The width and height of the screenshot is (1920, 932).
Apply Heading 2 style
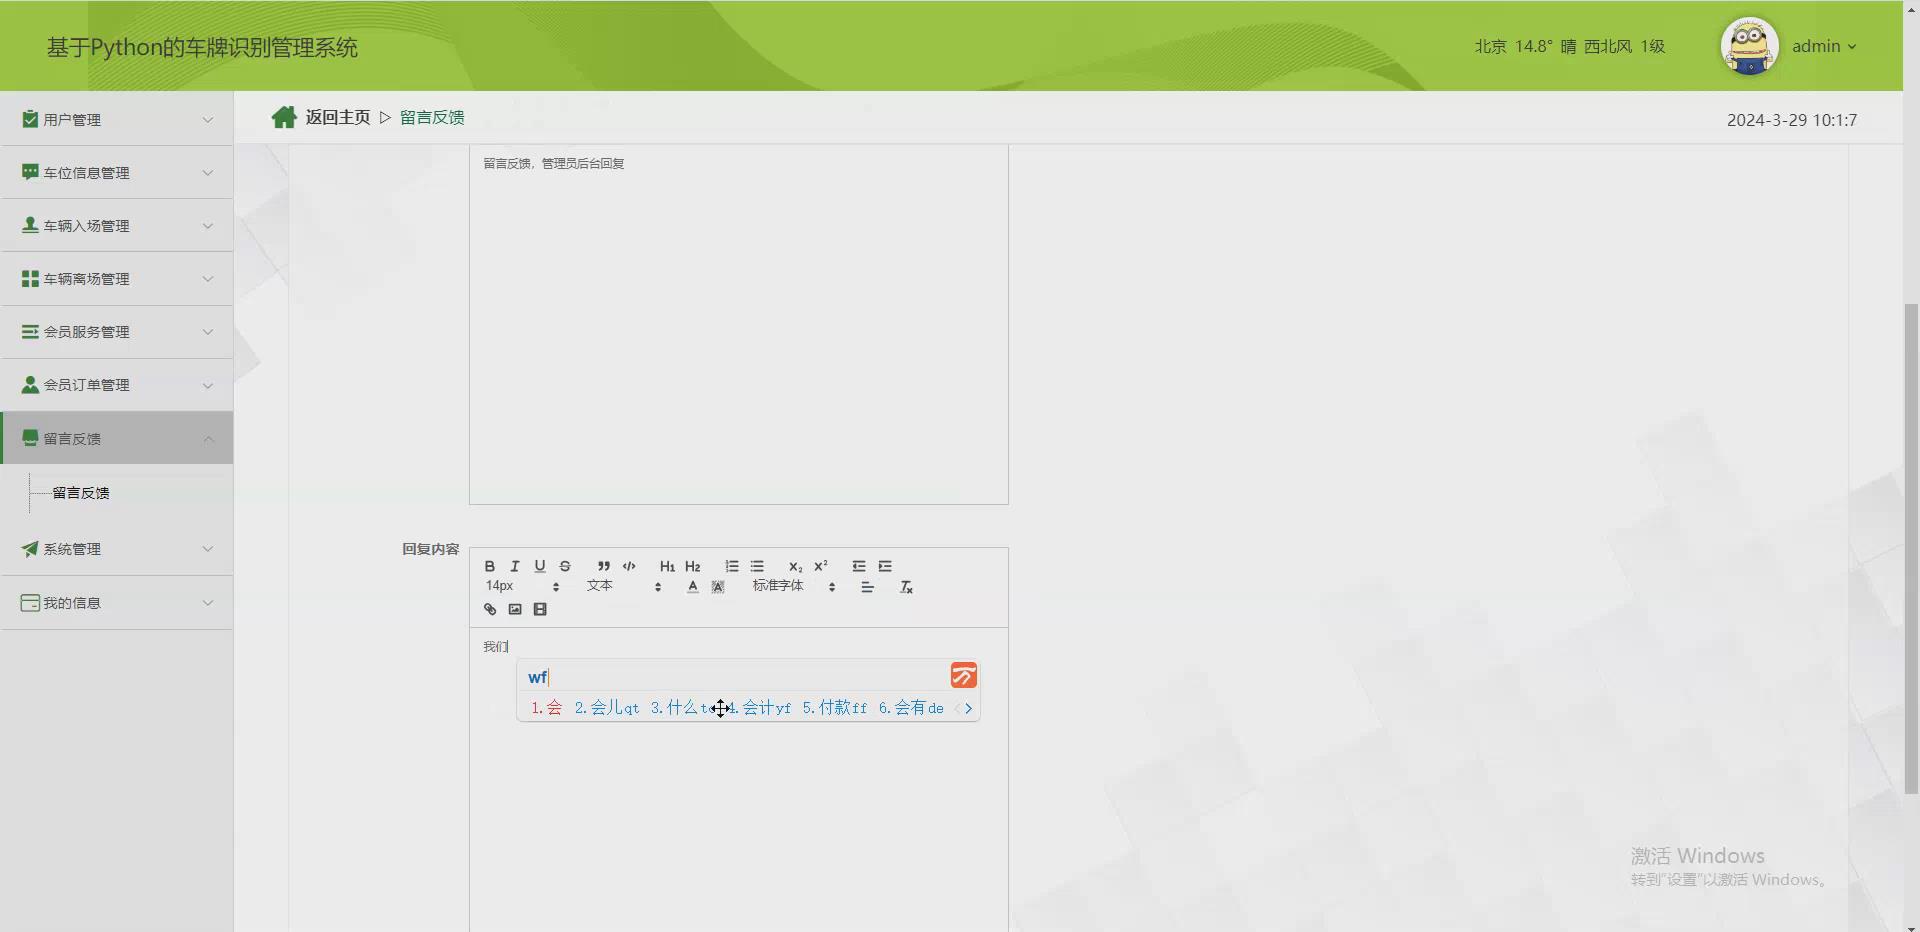coord(693,566)
